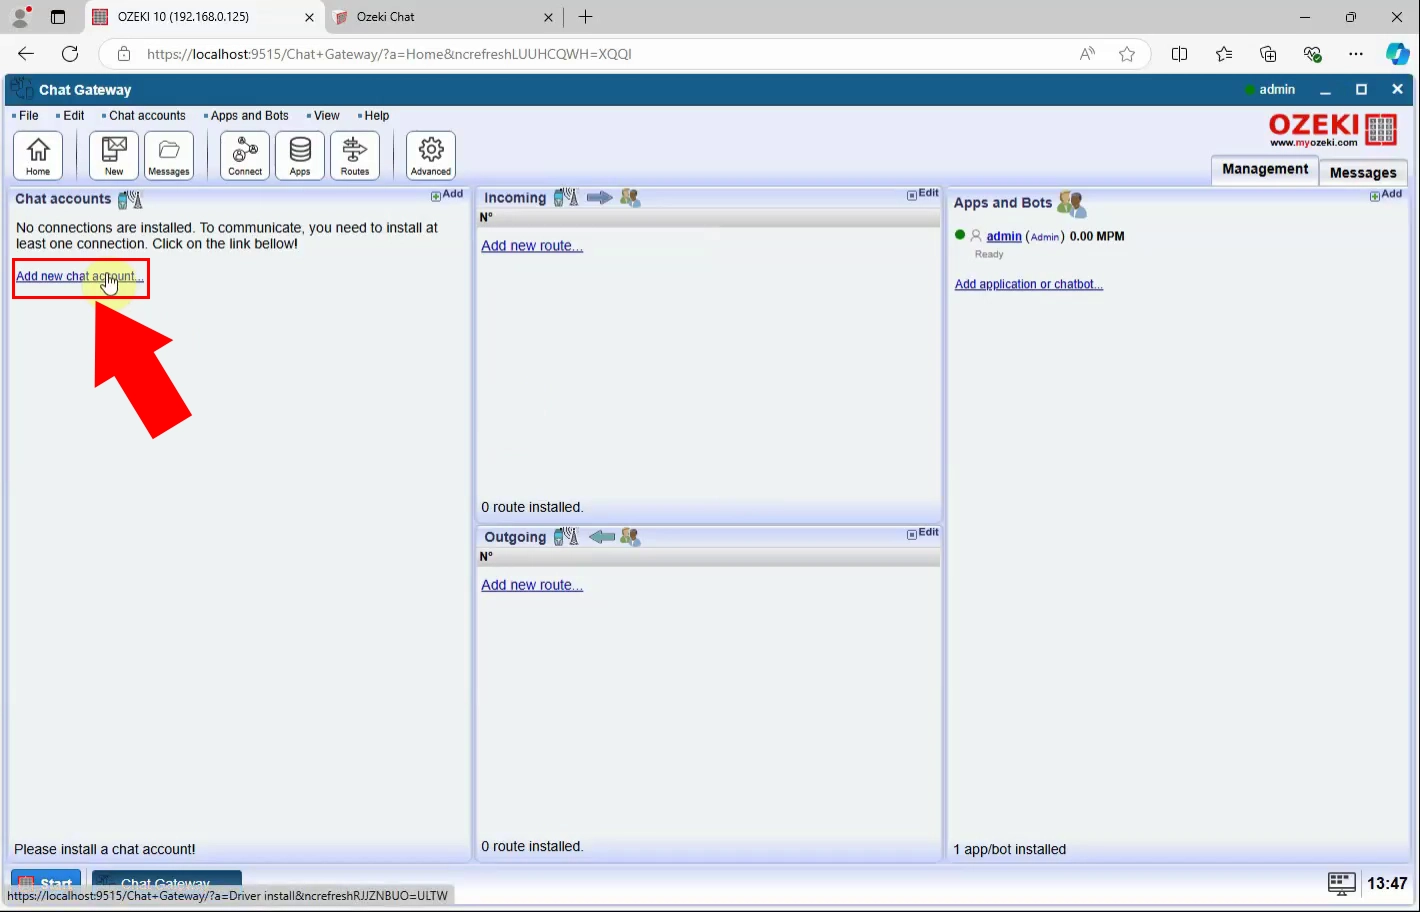Open the Apps database toolbar icon

[x=300, y=156]
